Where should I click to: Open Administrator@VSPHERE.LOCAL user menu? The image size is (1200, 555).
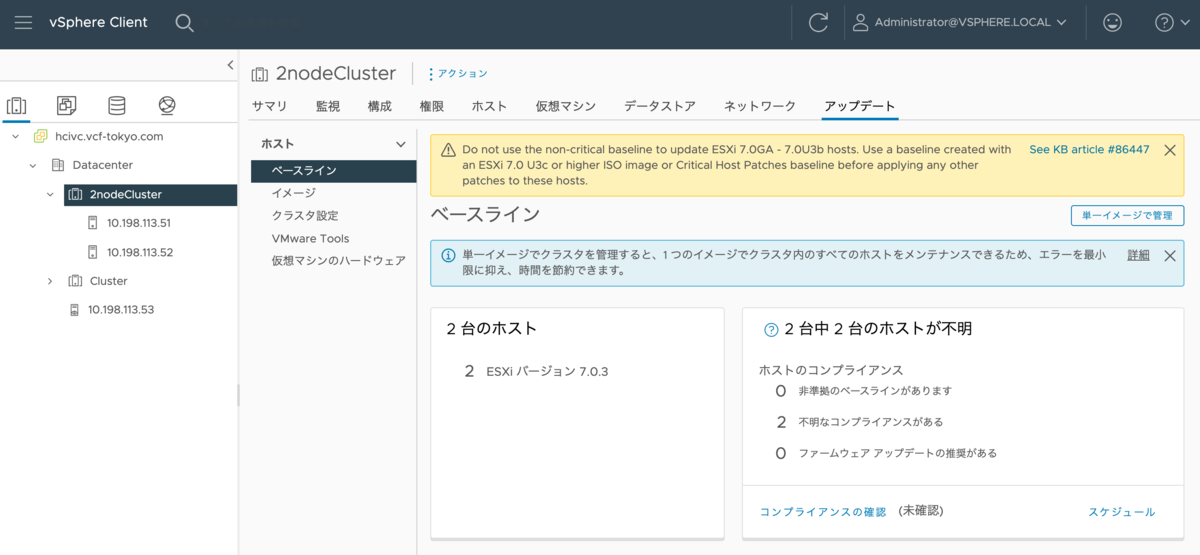(959, 22)
